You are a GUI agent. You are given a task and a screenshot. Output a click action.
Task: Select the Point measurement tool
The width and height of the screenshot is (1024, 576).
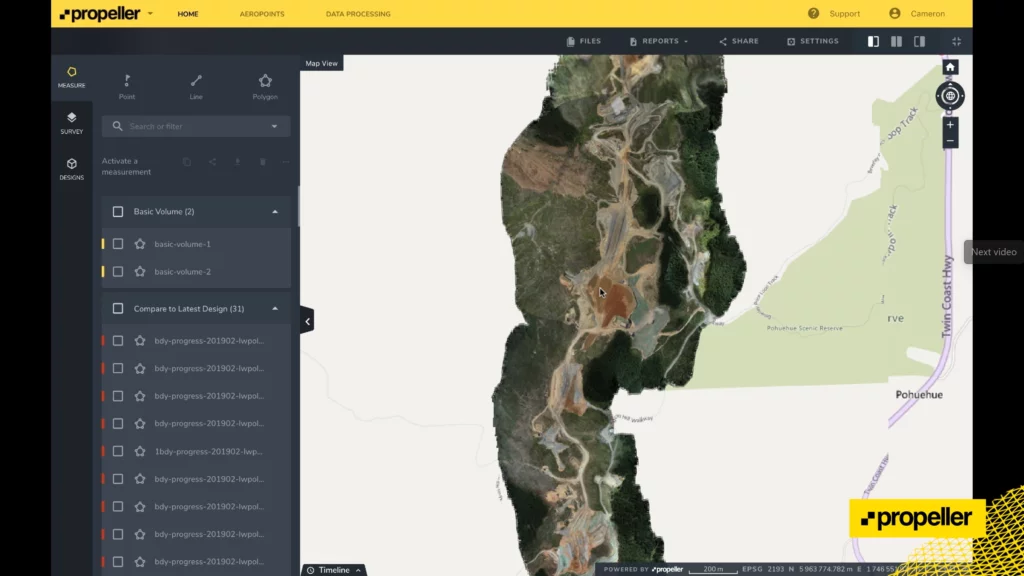127,86
